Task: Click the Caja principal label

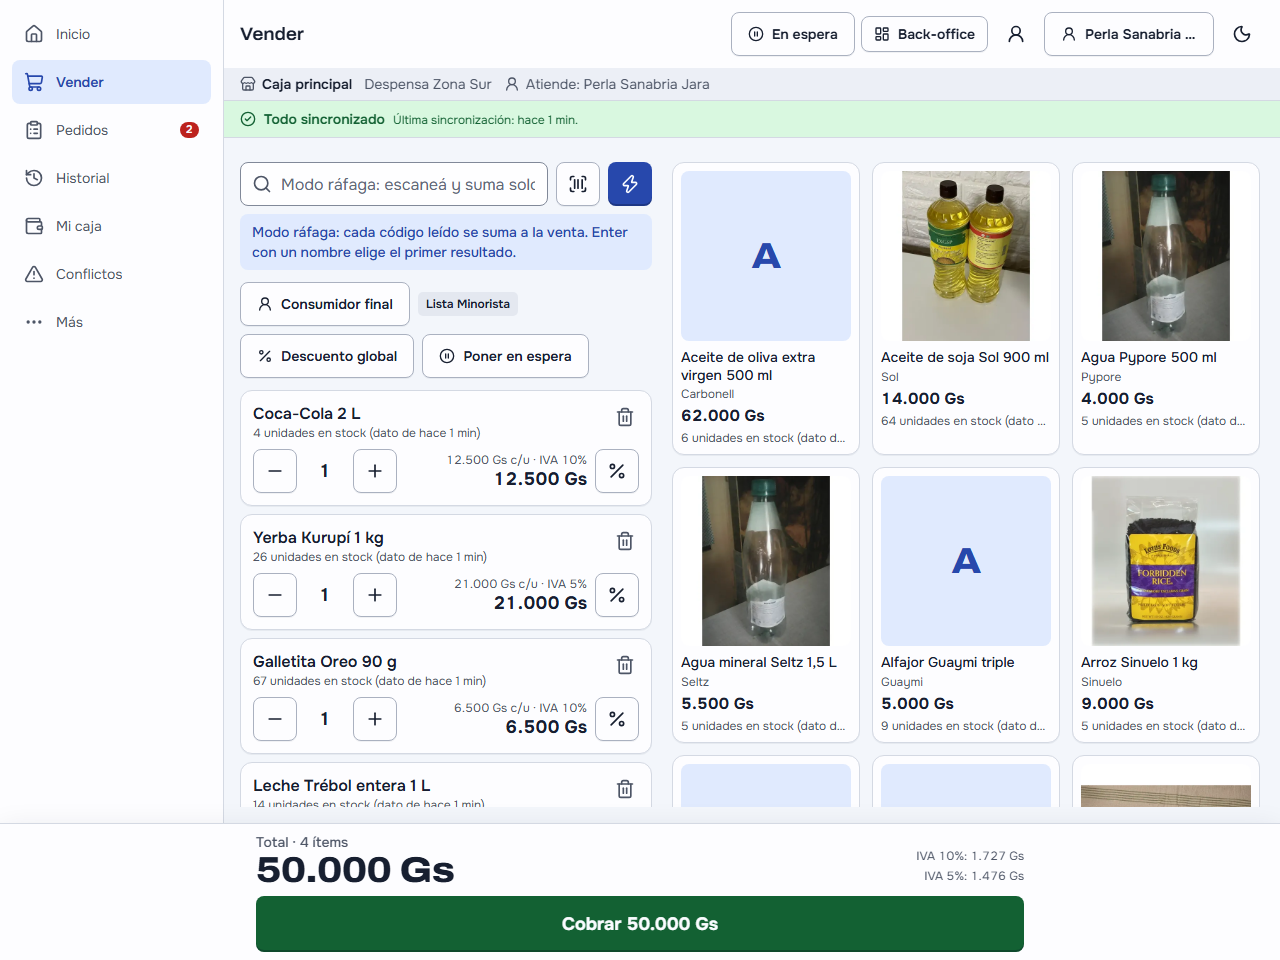Action: click(x=307, y=84)
